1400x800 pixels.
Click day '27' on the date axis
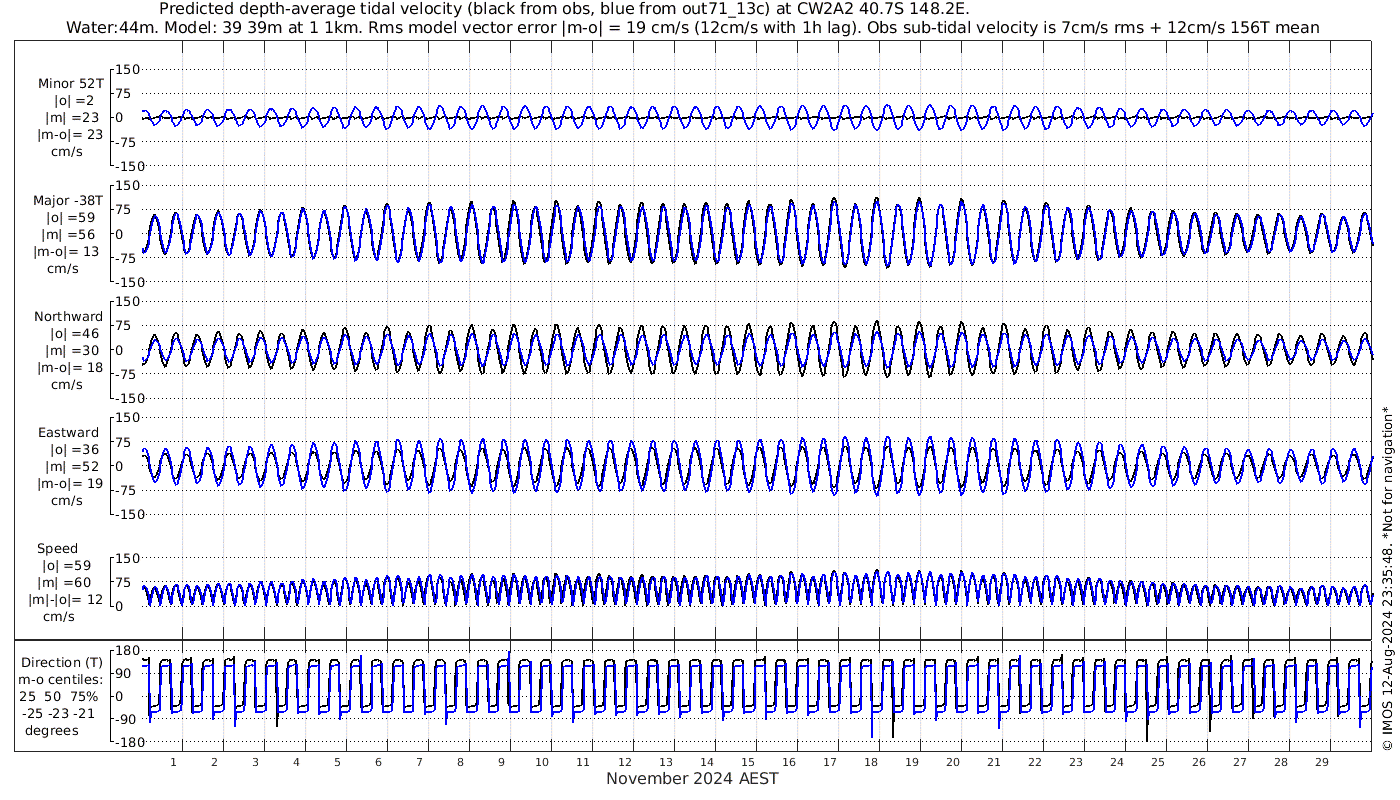(x=1239, y=762)
